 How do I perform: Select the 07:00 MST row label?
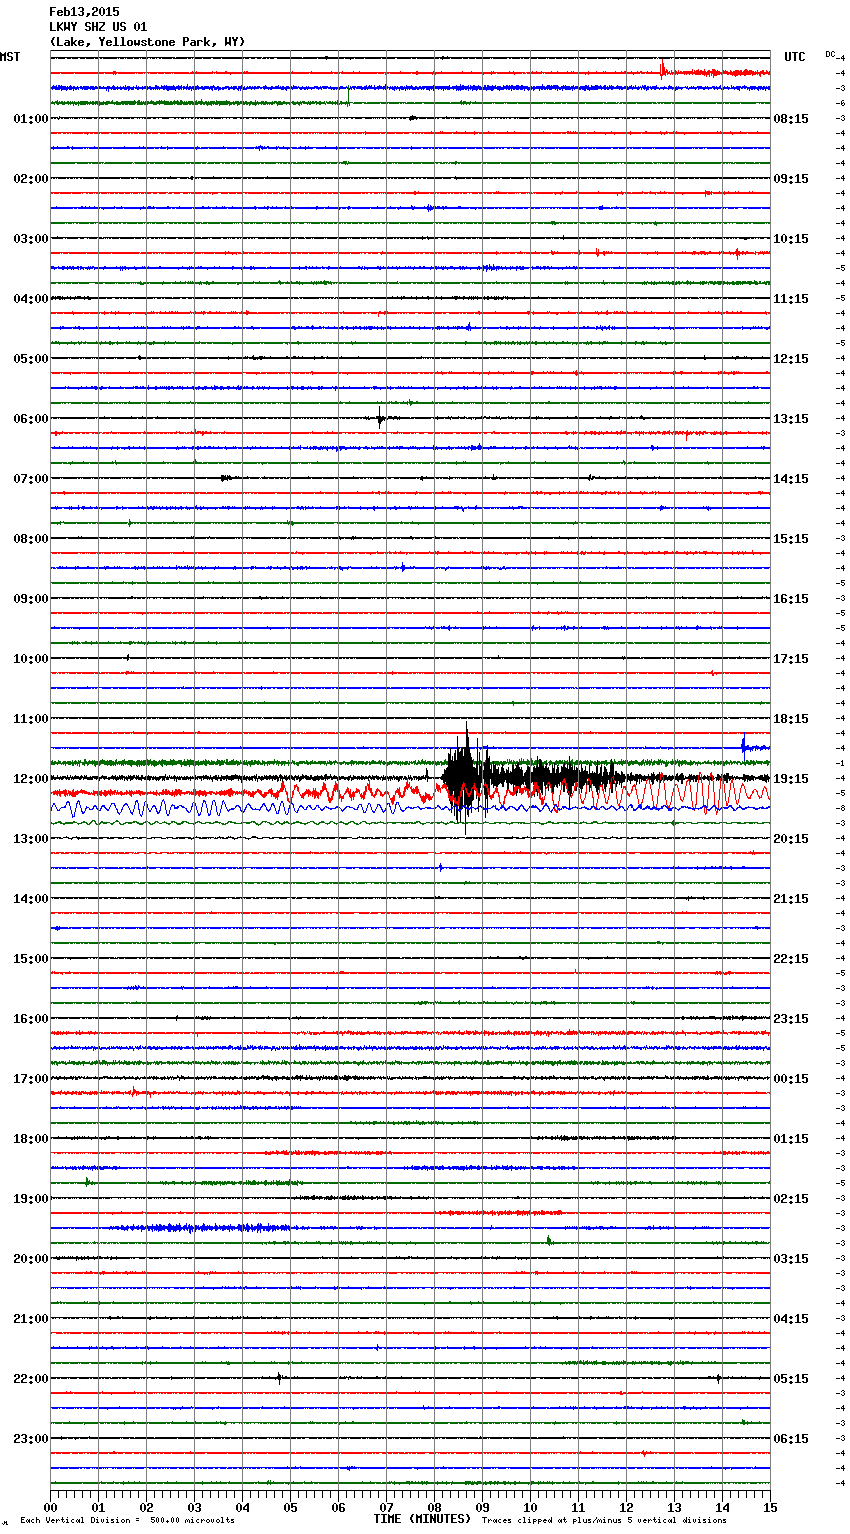click(x=31, y=479)
